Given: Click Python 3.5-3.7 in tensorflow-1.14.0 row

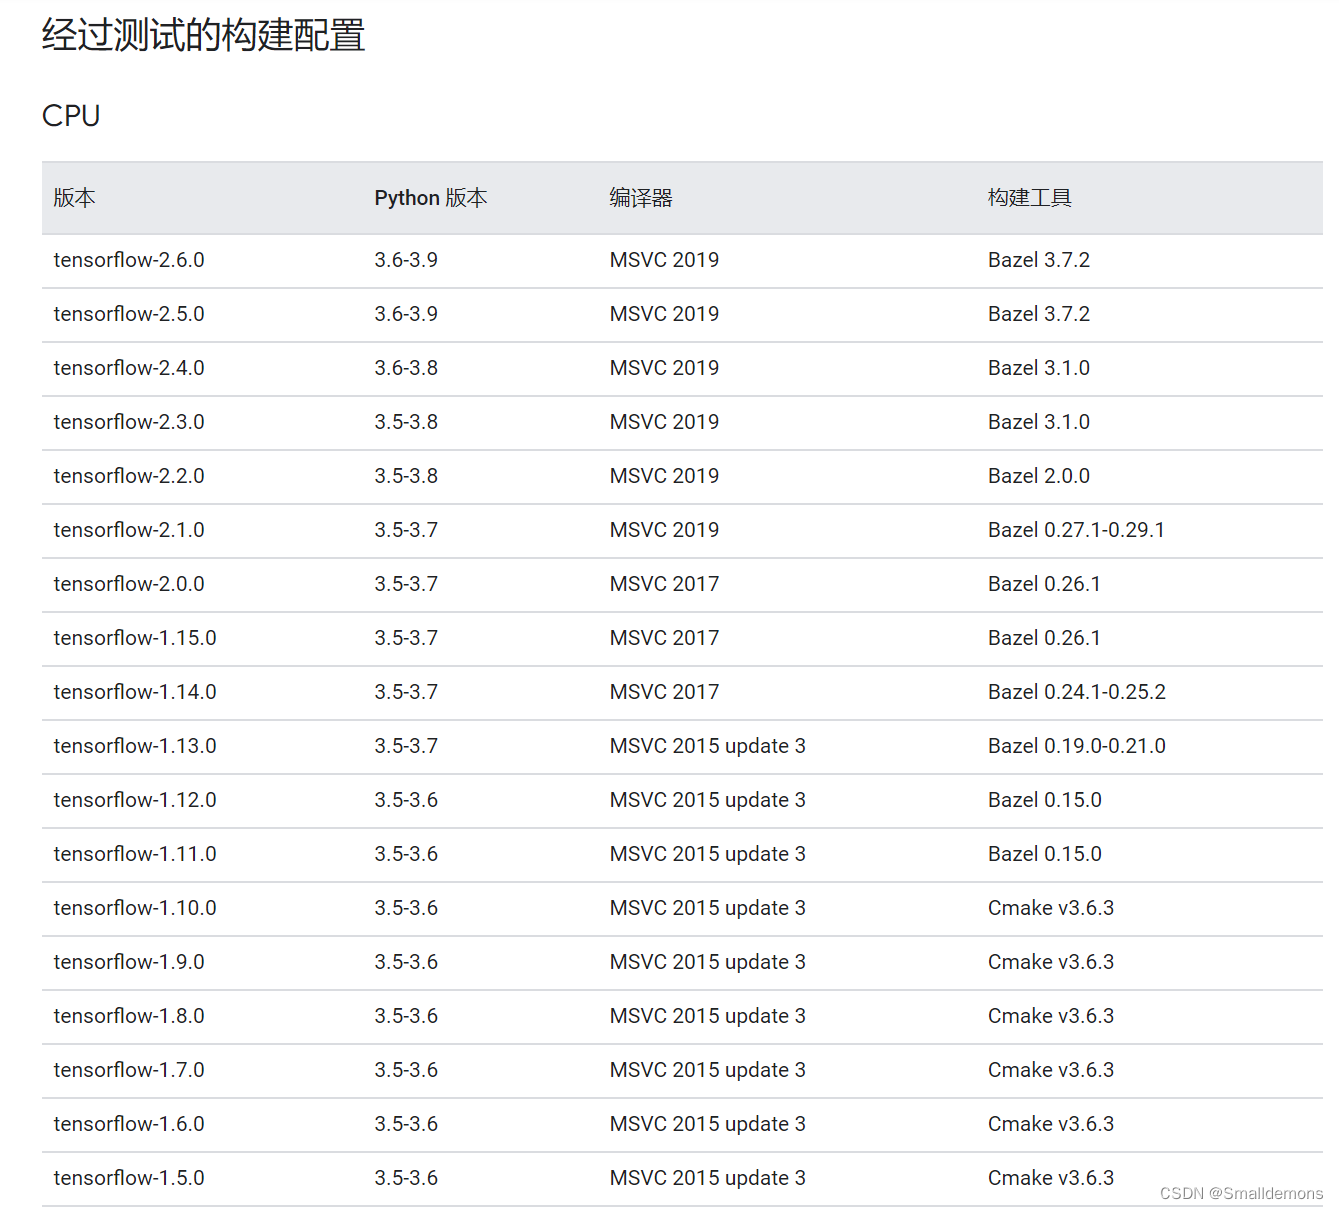Looking at the screenshot, I should click(406, 692).
